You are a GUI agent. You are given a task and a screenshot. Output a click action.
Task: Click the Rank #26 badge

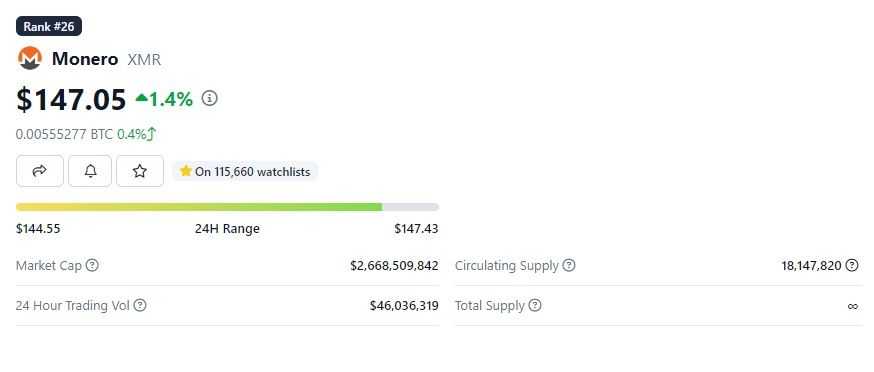pos(49,26)
